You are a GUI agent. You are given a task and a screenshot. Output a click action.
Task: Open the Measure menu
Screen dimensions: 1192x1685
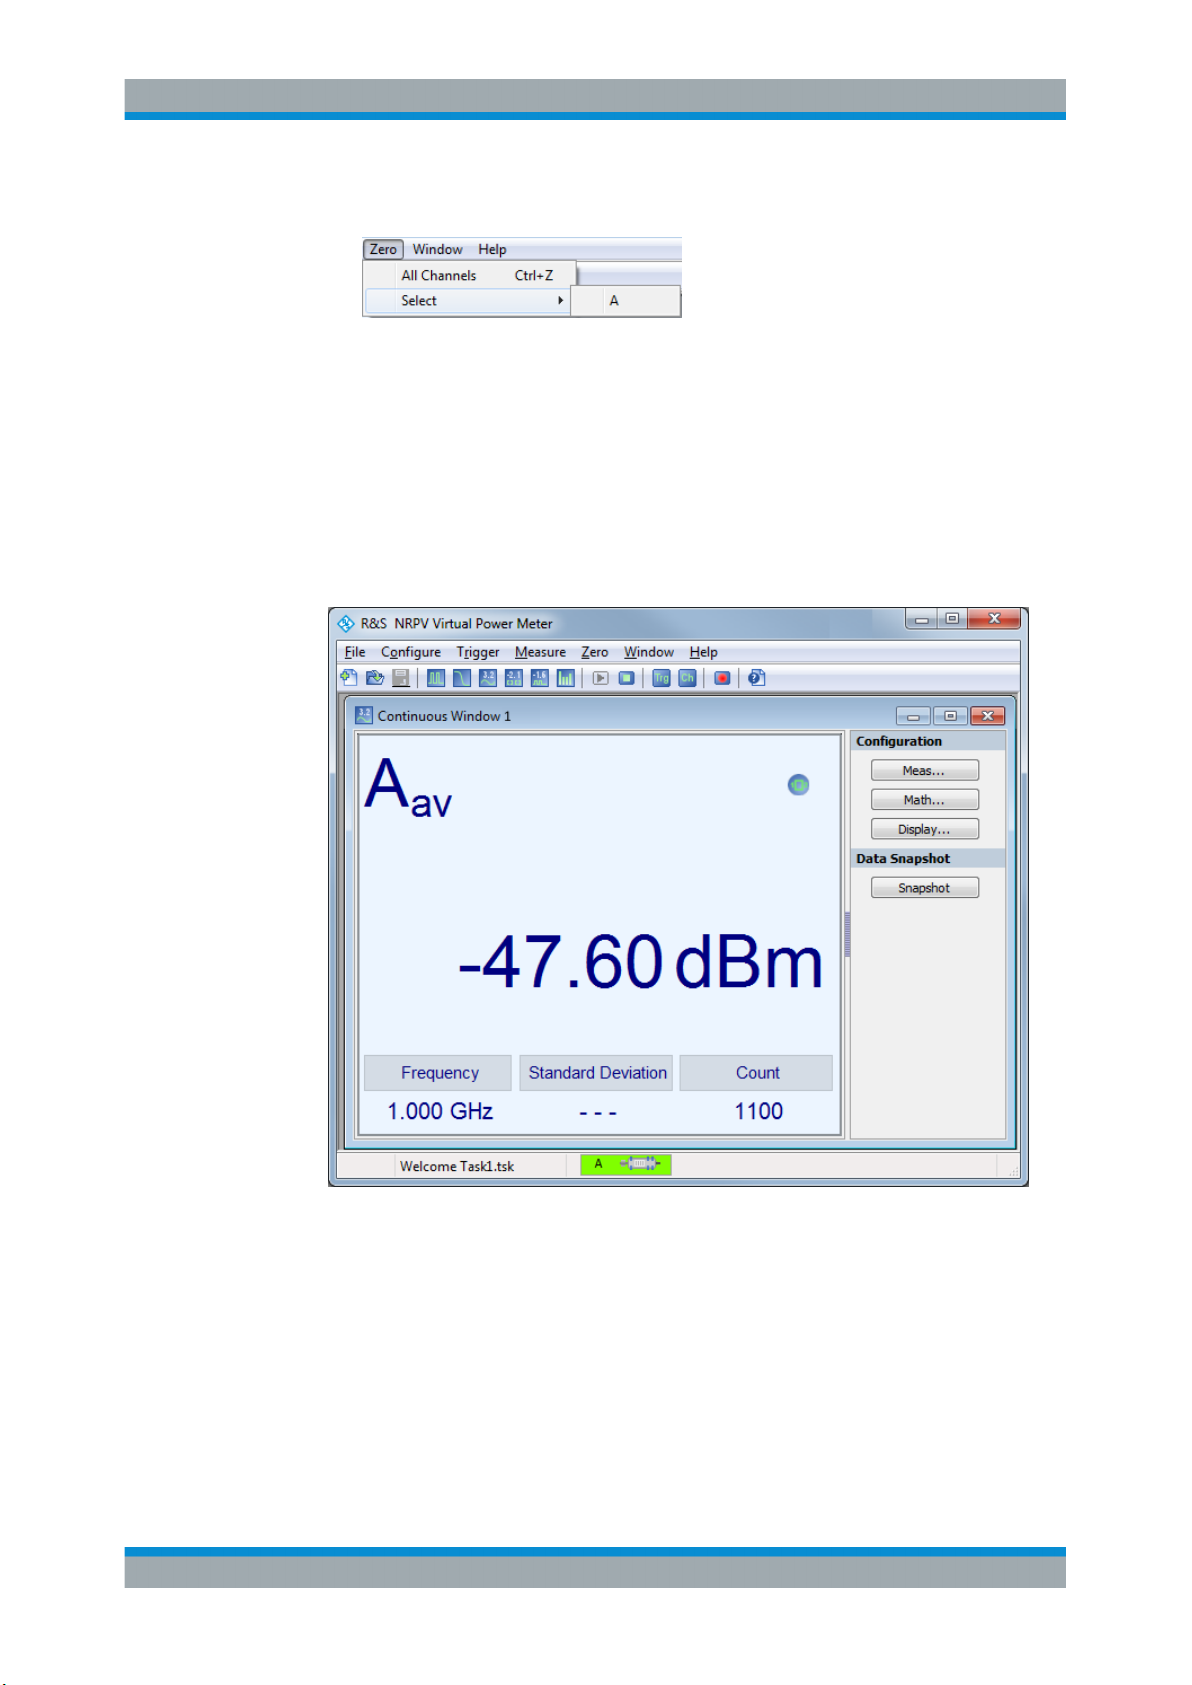[x=540, y=652]
